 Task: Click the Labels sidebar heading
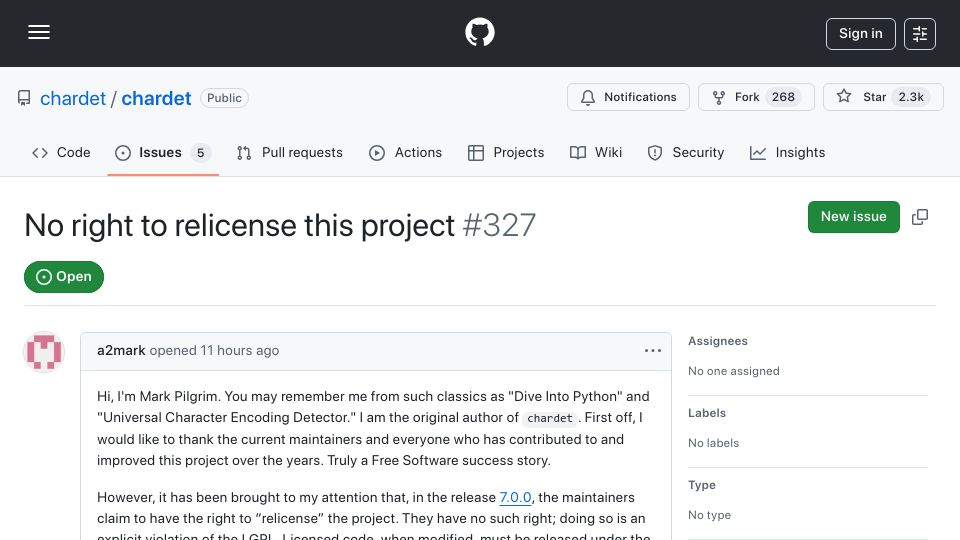coord(707,413)
